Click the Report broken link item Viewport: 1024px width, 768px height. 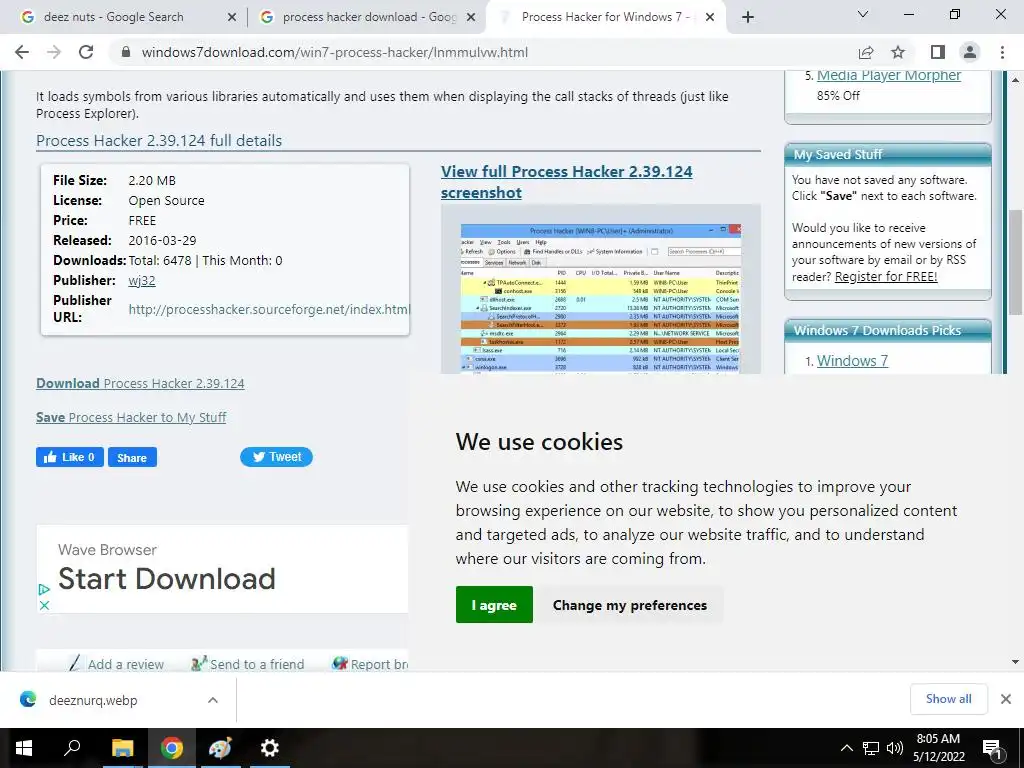(x=370, y=664)
